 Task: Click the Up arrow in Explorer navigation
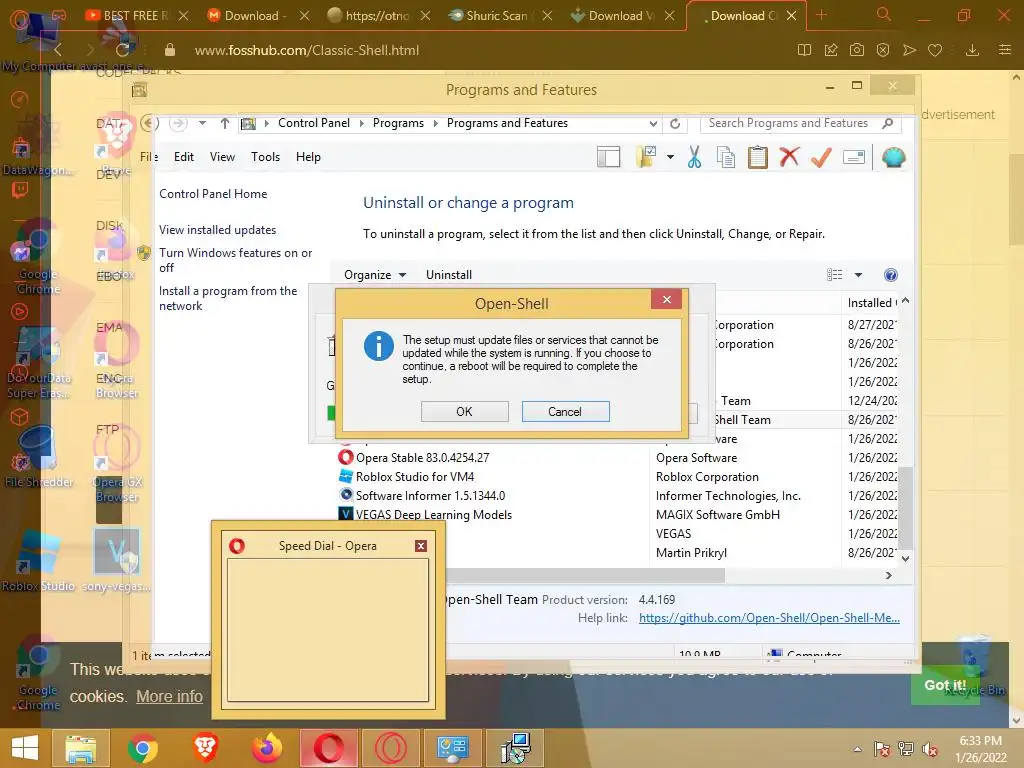[225, 123]
